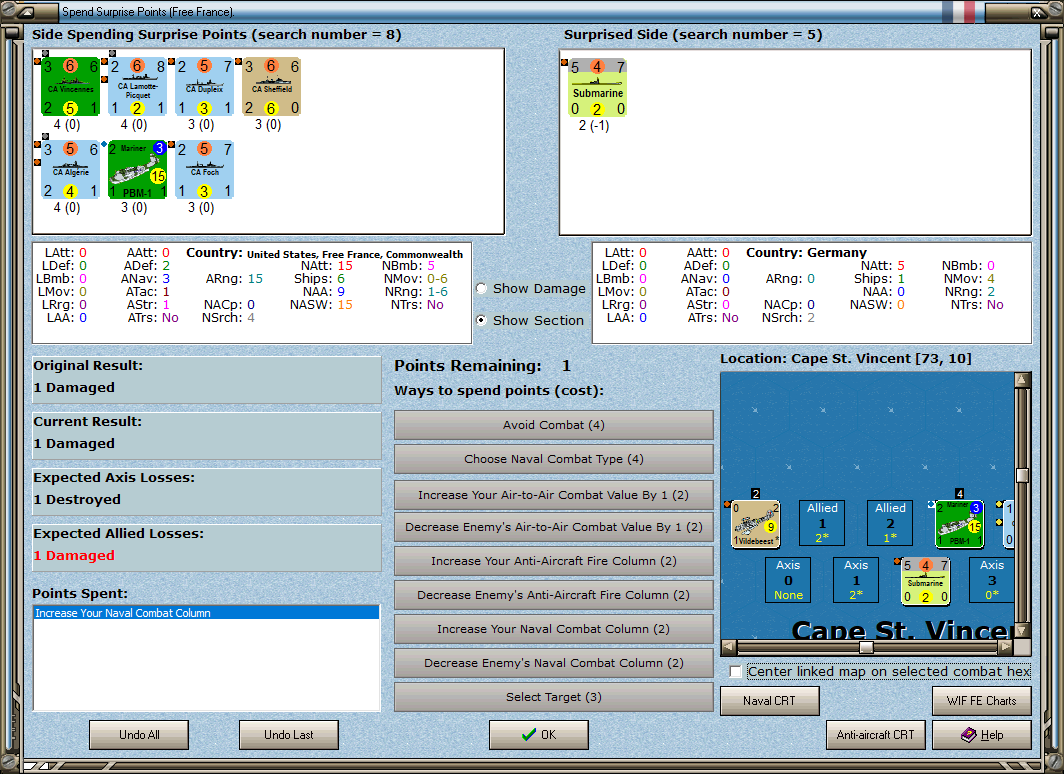
Task: Click the Undo All button
Action: [139, 735]
